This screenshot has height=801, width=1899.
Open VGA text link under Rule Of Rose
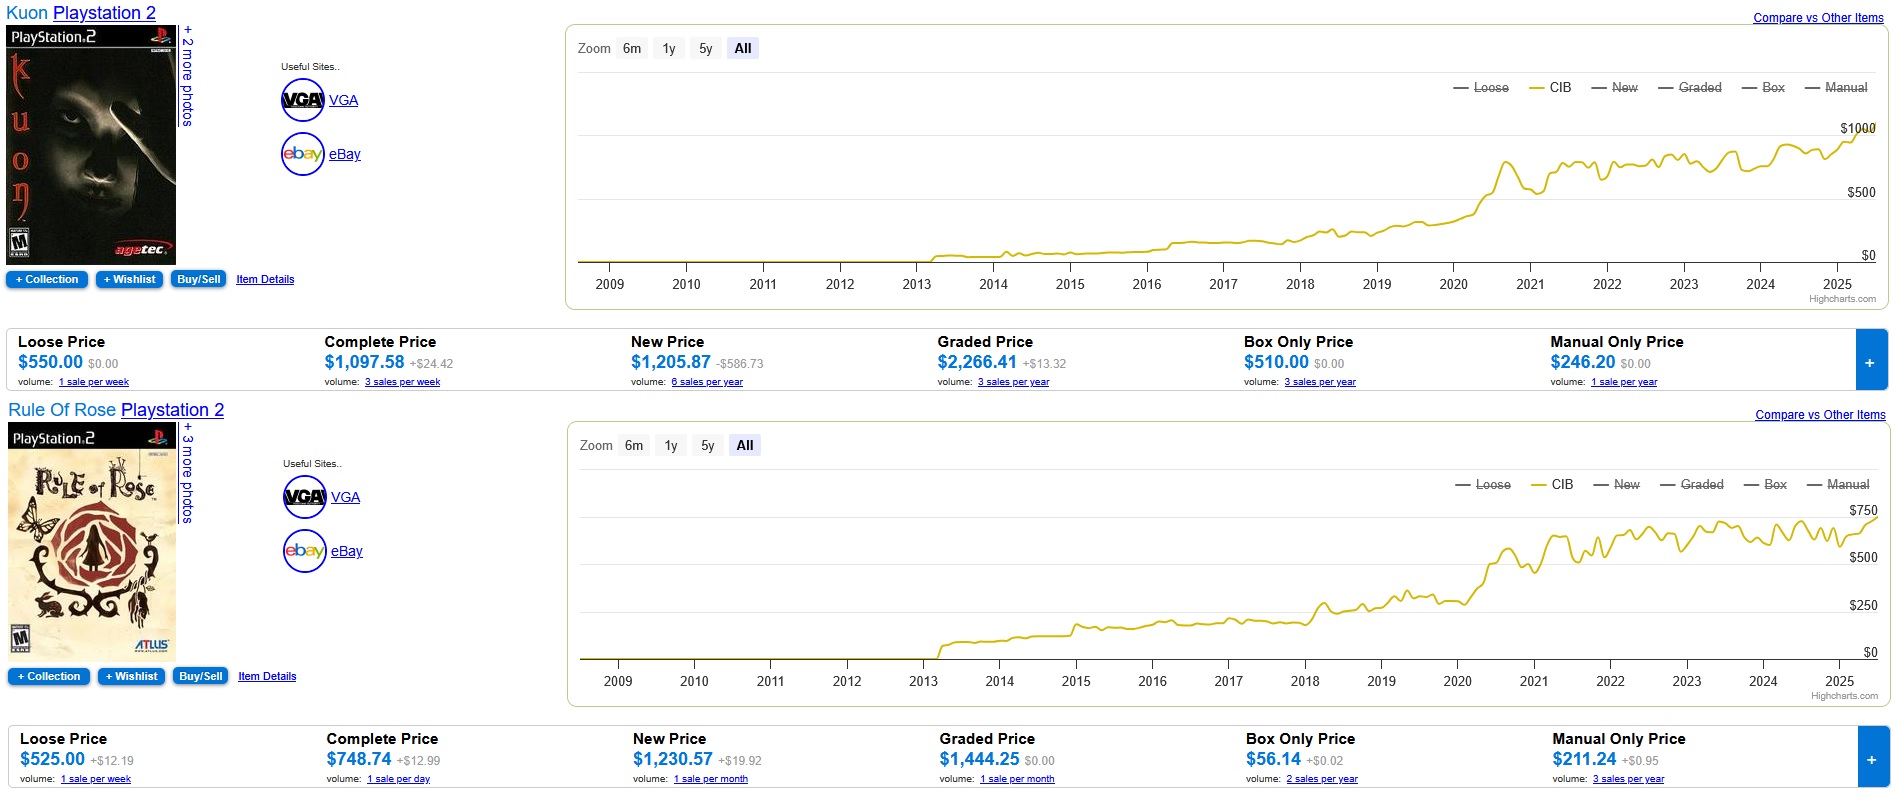point(345,497)
